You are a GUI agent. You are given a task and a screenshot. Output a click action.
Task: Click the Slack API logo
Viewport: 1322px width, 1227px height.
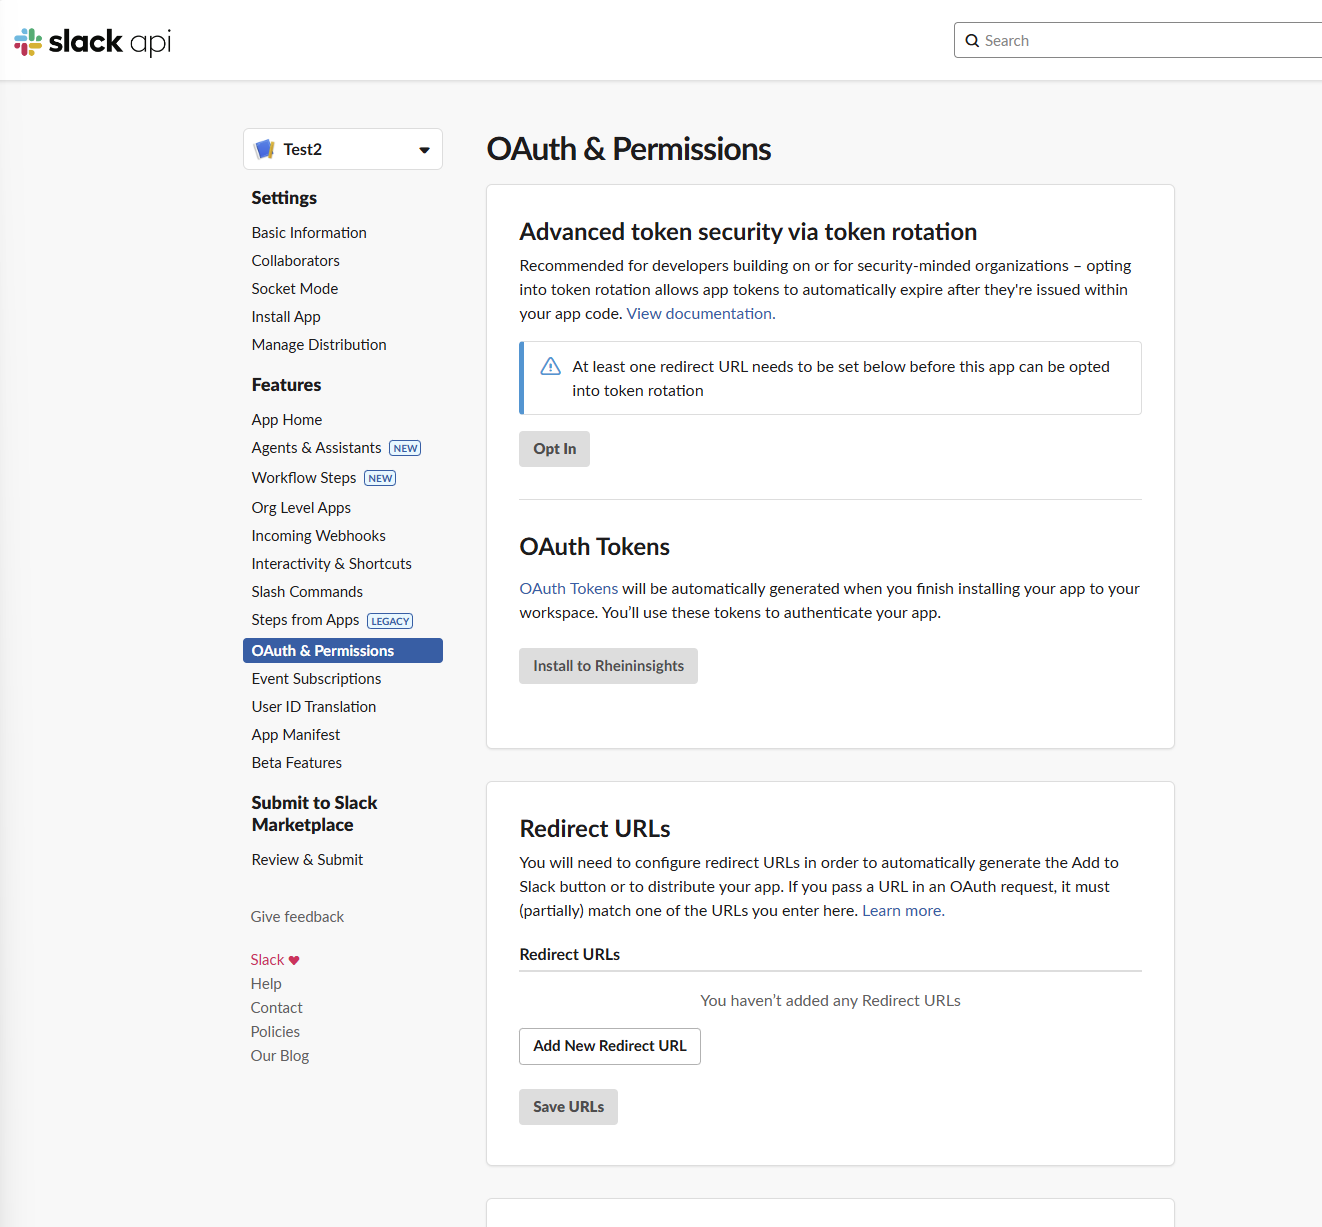[x=92, y=41]
